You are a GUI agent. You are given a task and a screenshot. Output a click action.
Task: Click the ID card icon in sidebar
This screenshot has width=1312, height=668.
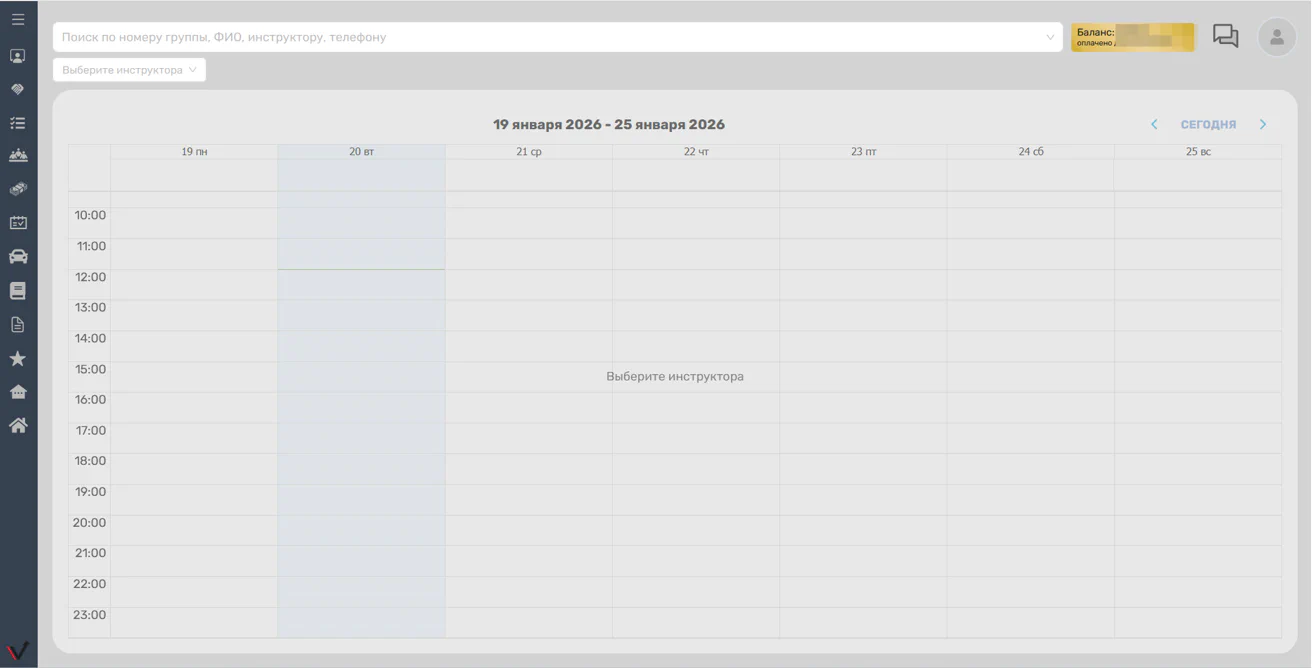[18, 56]
